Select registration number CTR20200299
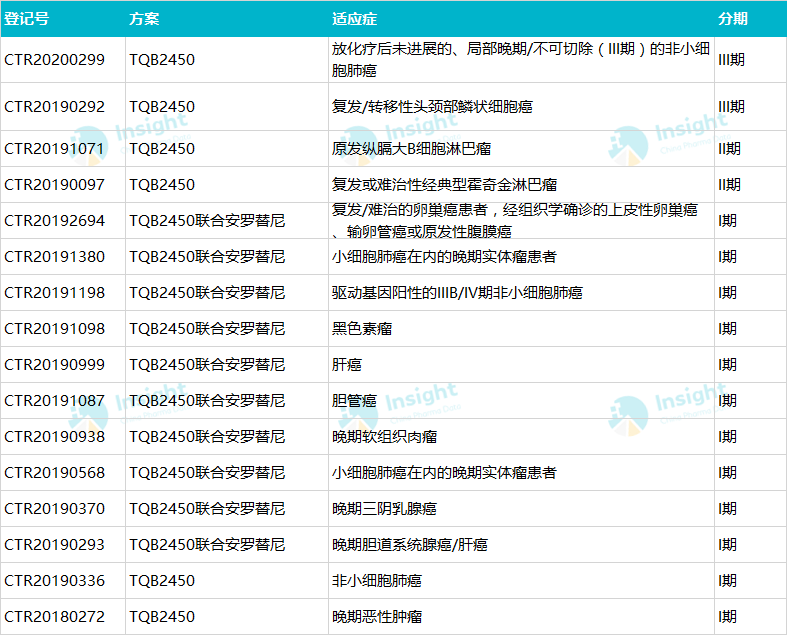The width and height of the screenshot is (787, 635). pyautogui.click(x=55, y=60)
